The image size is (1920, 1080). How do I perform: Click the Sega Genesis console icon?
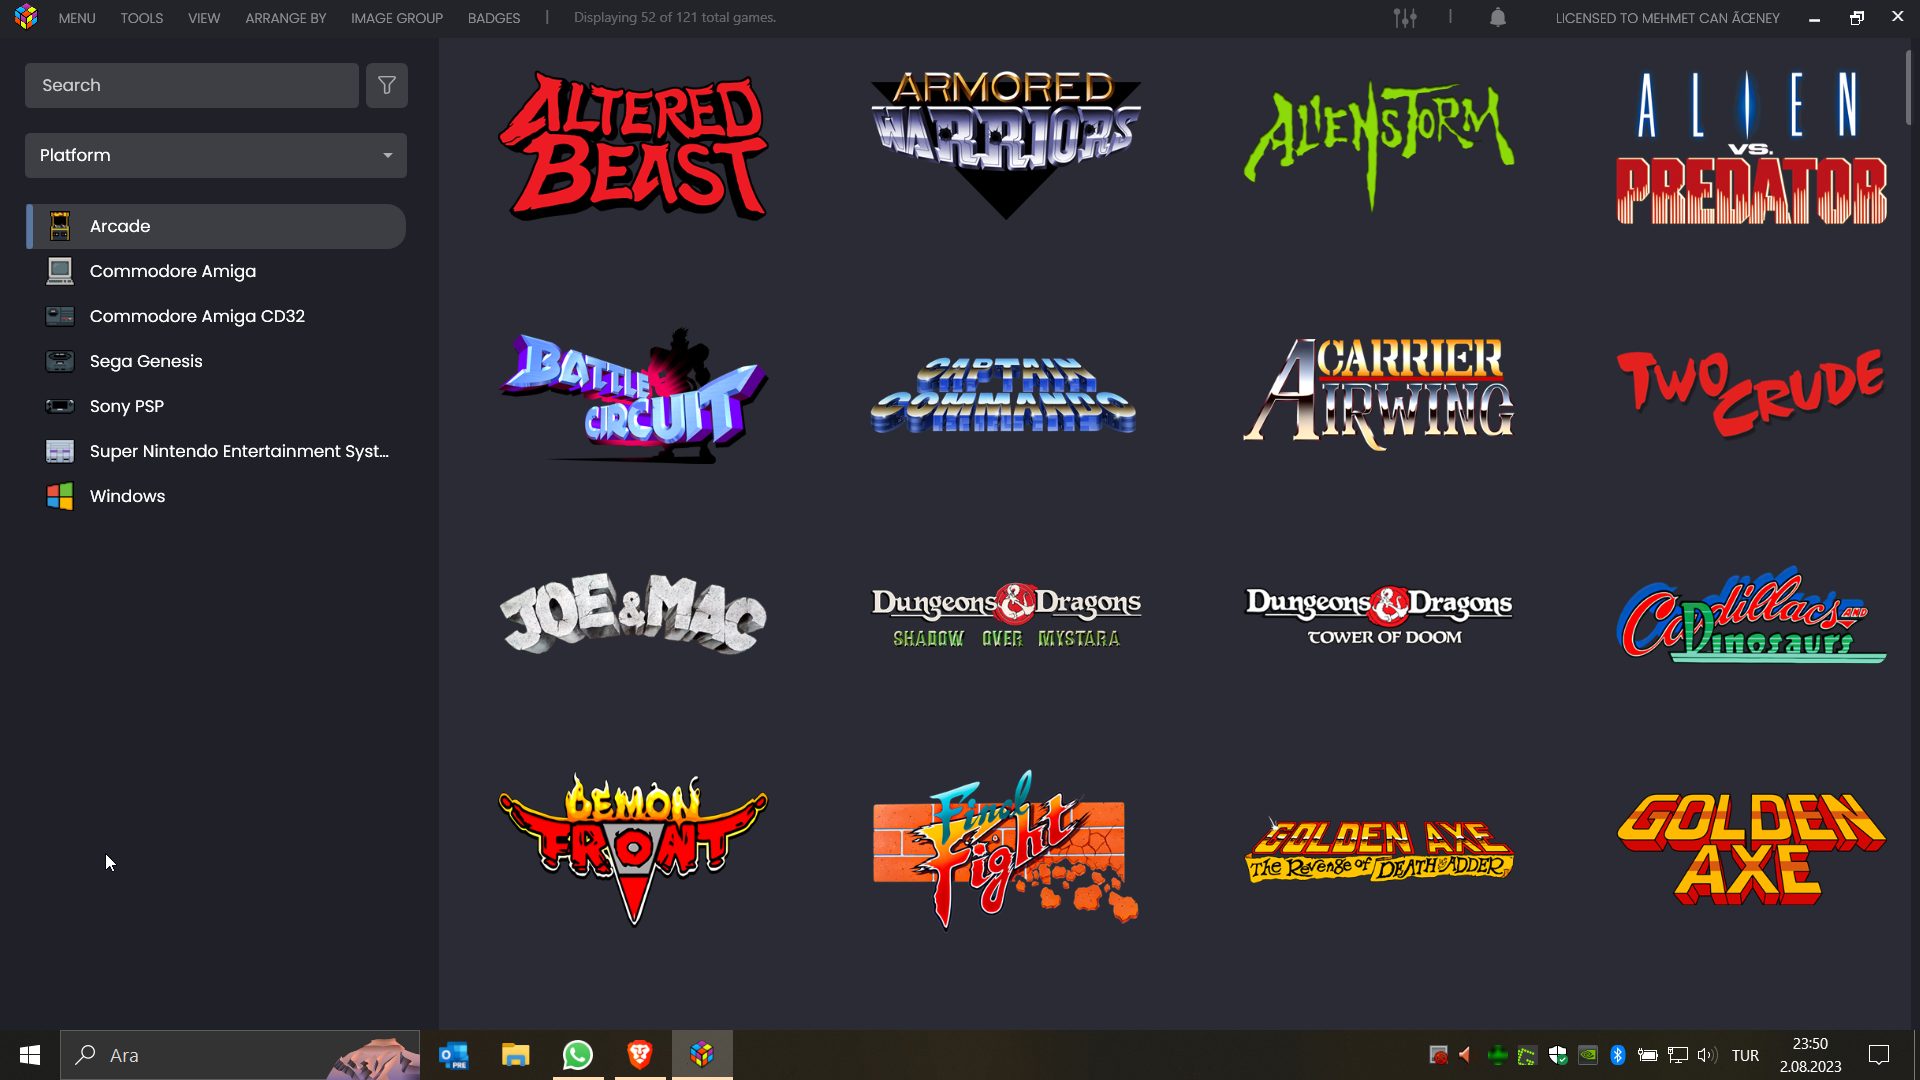pos(60,361)
